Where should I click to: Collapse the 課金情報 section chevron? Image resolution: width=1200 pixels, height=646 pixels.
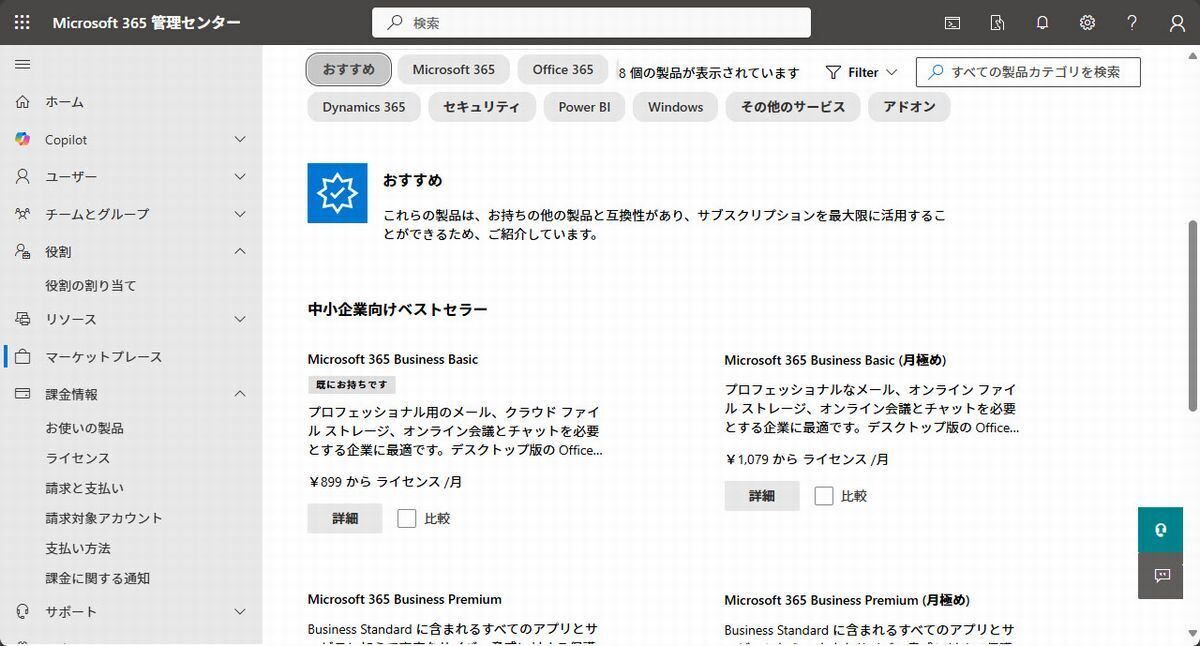240,394
